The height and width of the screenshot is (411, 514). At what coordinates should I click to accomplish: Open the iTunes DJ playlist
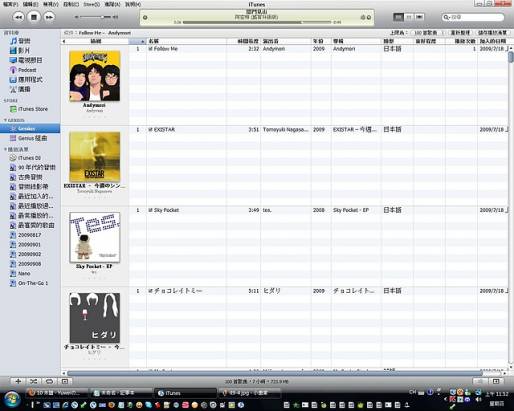[x=25, y=158]
